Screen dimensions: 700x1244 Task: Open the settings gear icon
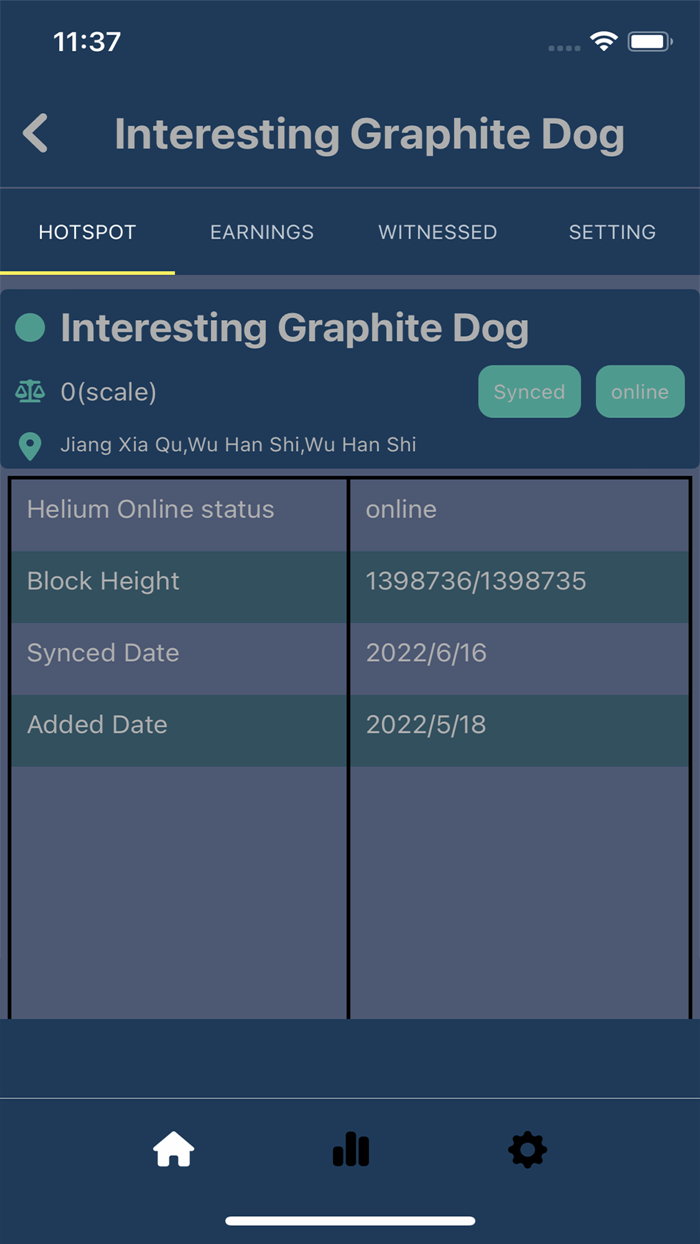point(527,1150)
